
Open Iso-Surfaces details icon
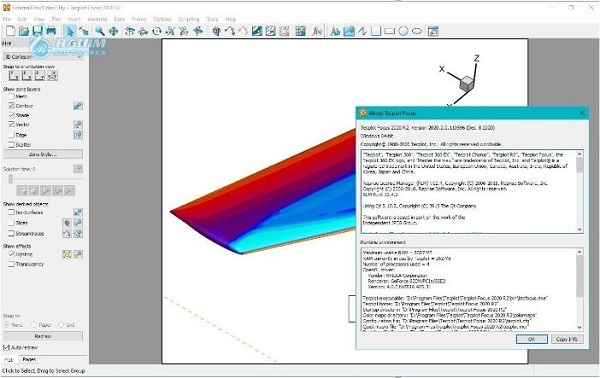click(x=78, y=212)
